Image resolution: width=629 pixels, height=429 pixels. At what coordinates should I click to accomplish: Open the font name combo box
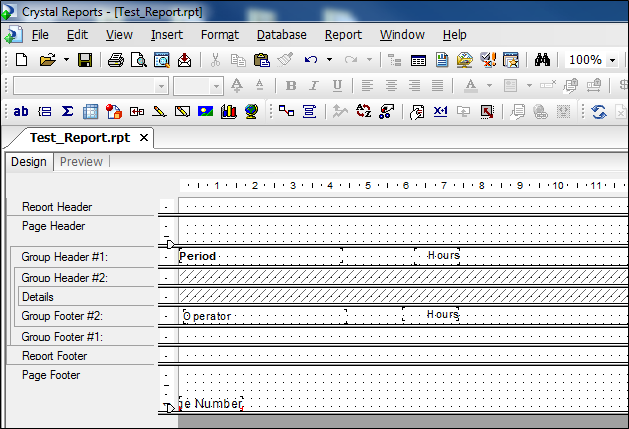tap(91, 86)
